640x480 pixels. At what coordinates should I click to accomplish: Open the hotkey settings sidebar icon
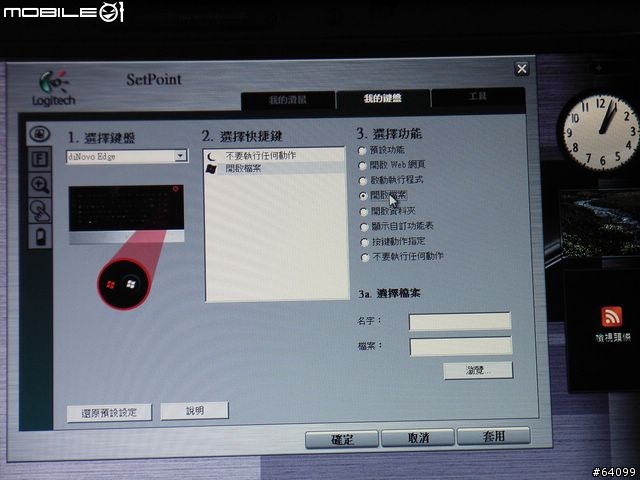tap(40, 133)
